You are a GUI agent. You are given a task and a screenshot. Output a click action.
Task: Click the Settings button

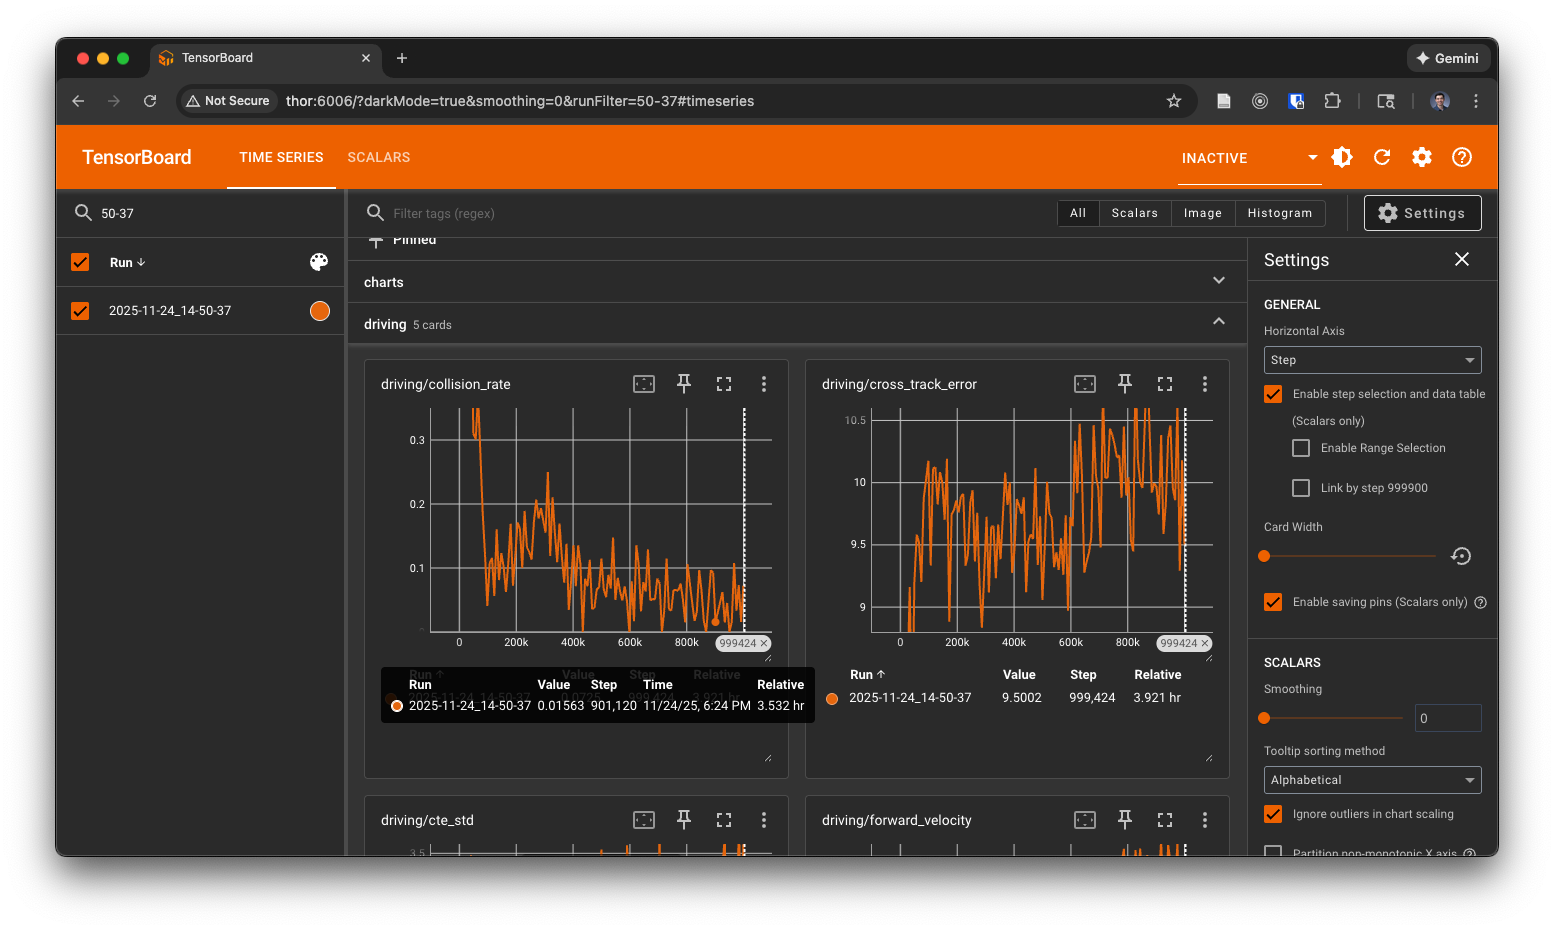coord(1422,213)
